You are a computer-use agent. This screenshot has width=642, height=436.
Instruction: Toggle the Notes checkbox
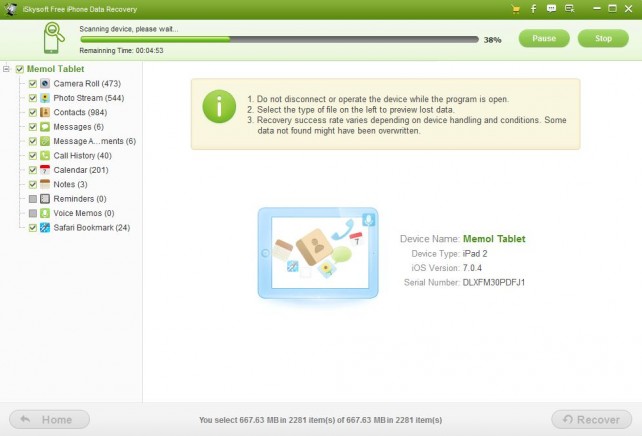[33, 185]
